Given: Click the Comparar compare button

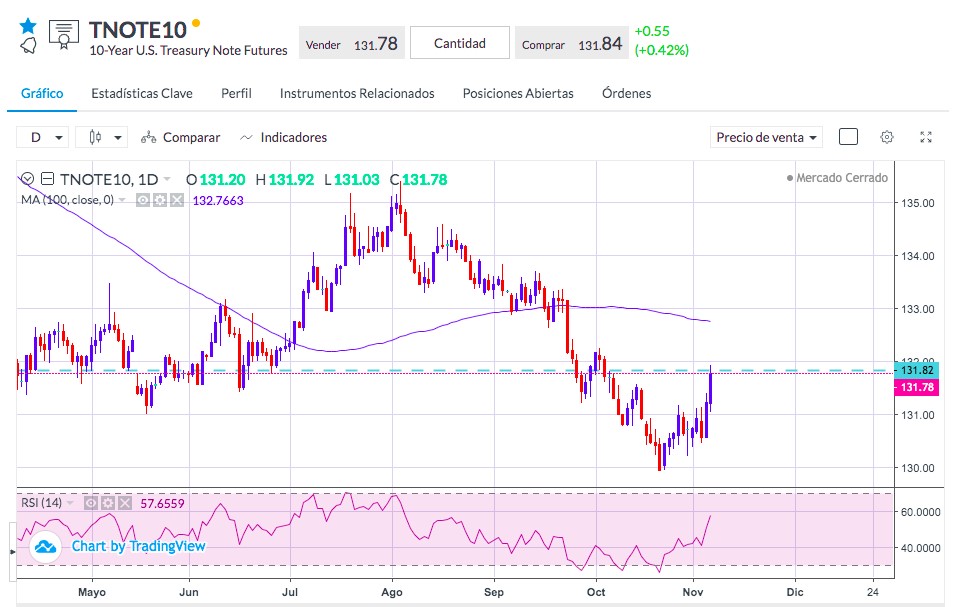Looking at the screenshot, I should click(180, 137).
